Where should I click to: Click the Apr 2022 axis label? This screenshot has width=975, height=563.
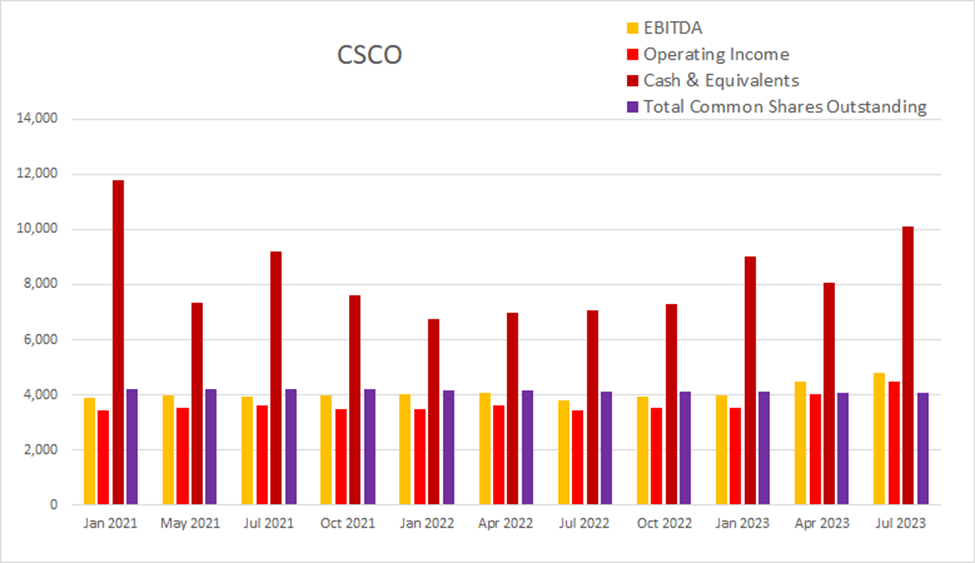click(x=506, y=523)
